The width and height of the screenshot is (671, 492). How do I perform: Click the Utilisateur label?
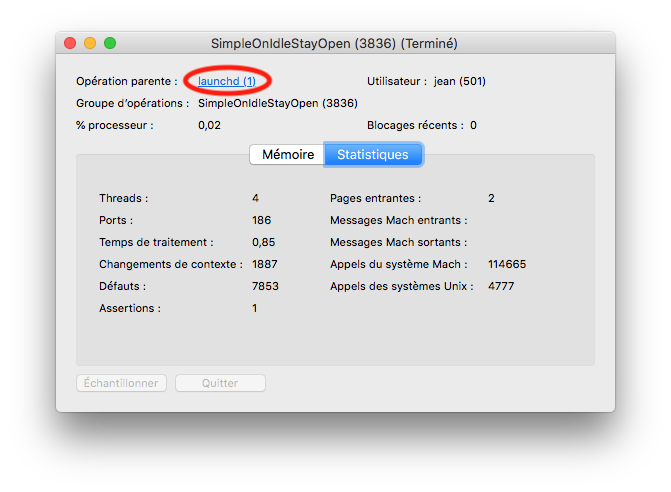[x=397, y=81]
